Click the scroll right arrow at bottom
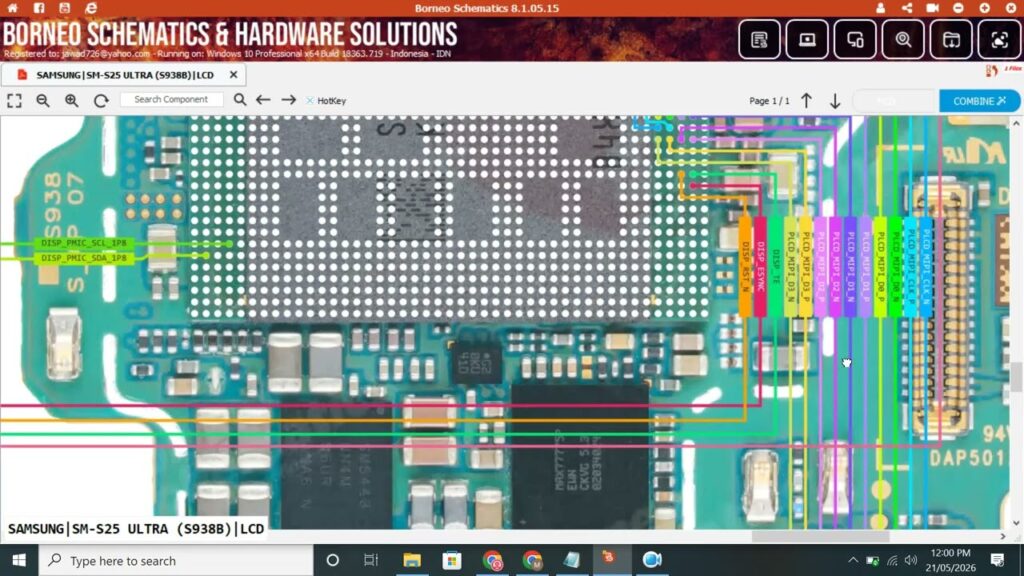The image size is (1024, 576). pos(1003,536)
